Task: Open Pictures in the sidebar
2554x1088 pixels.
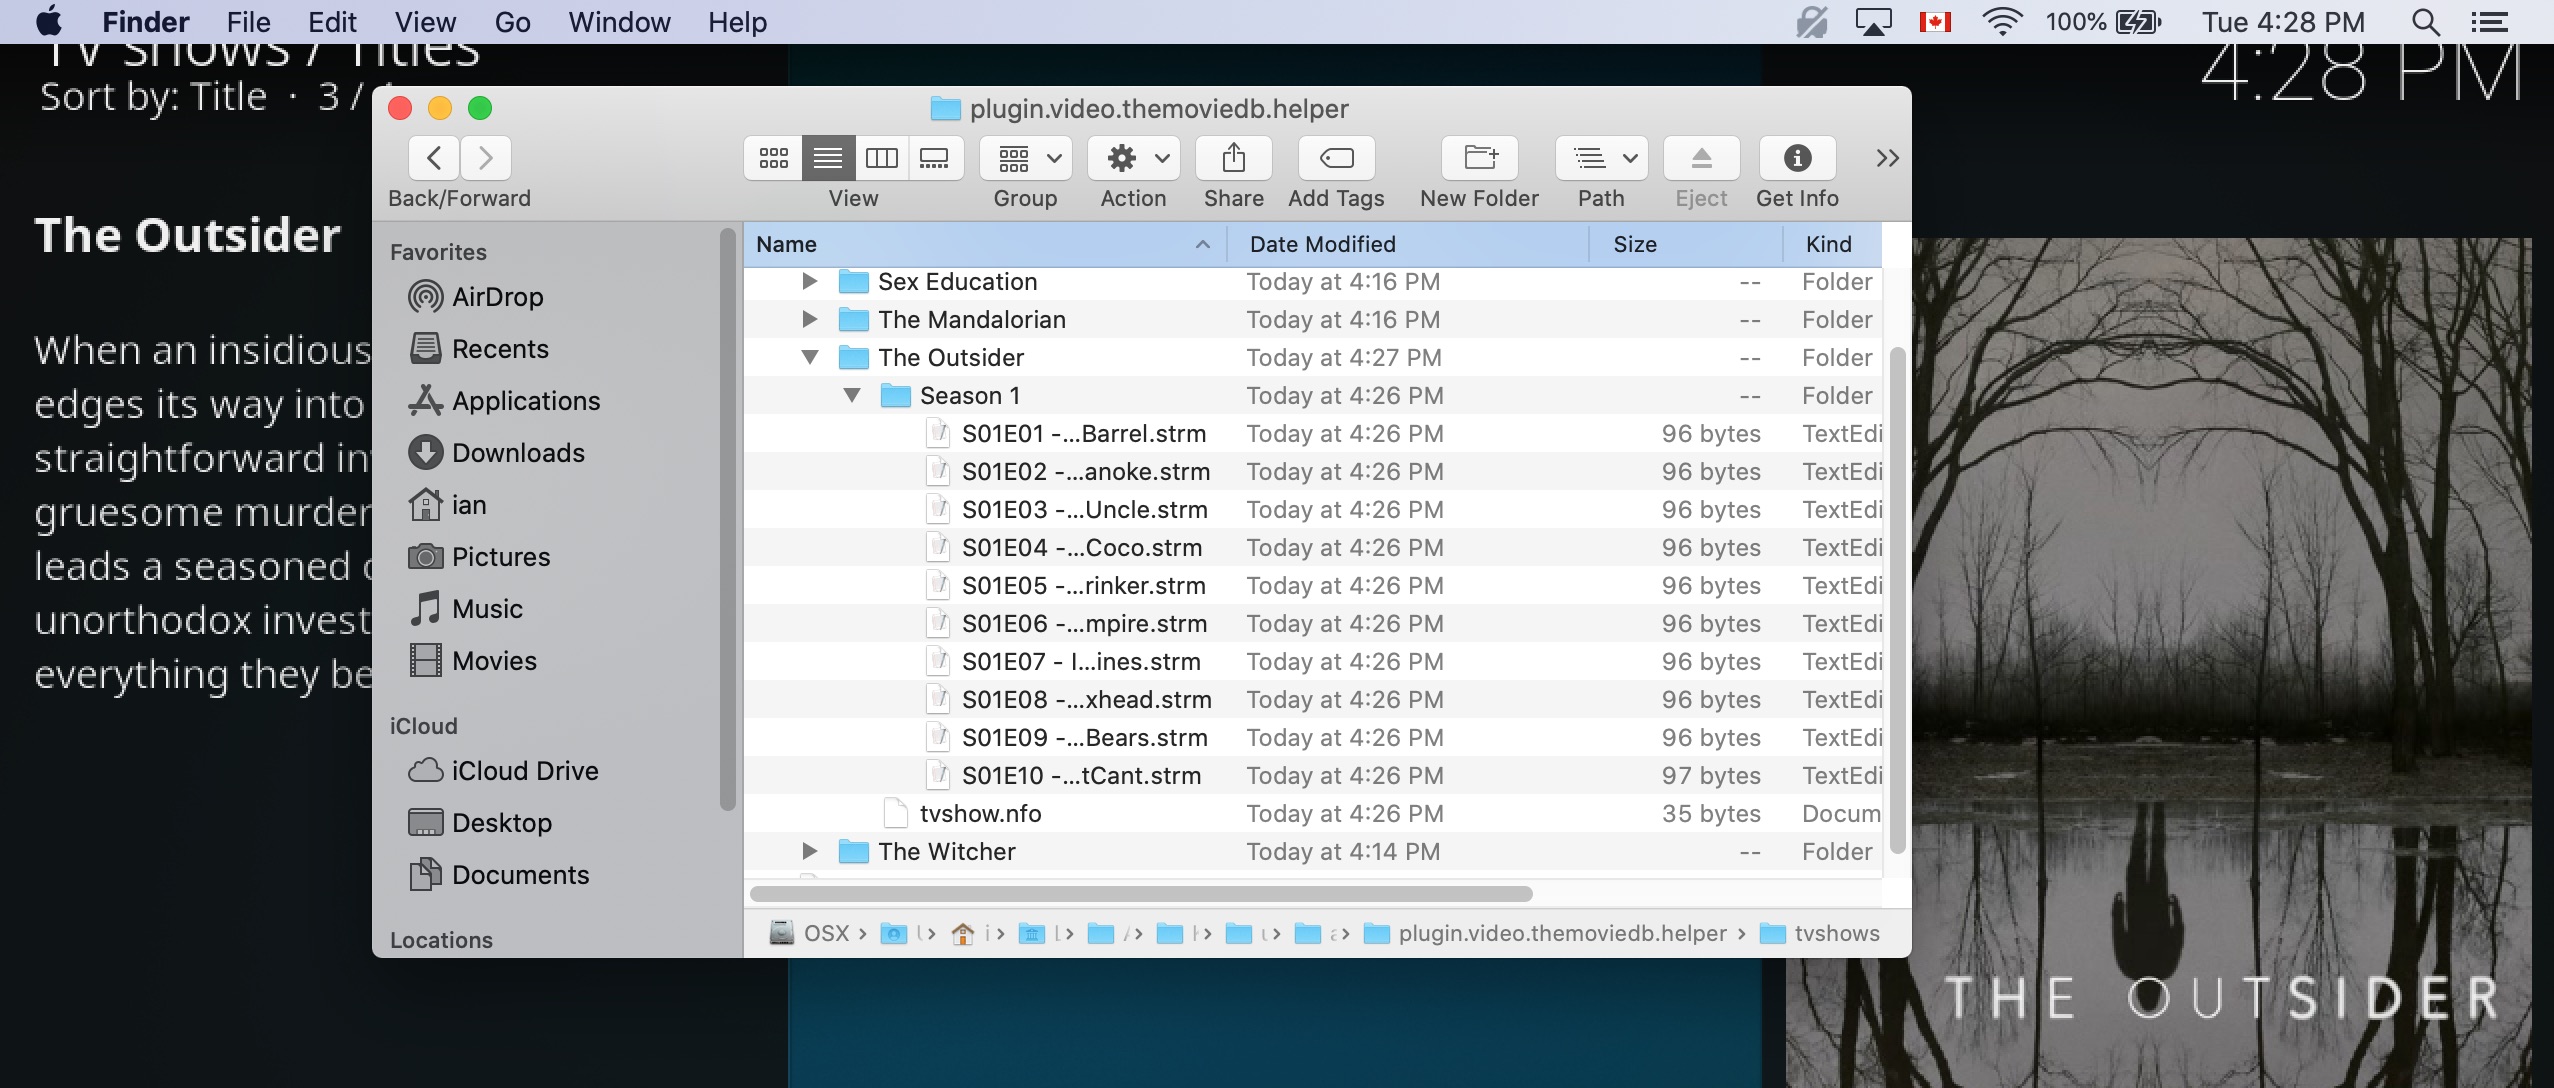Action: click(479, 557)
